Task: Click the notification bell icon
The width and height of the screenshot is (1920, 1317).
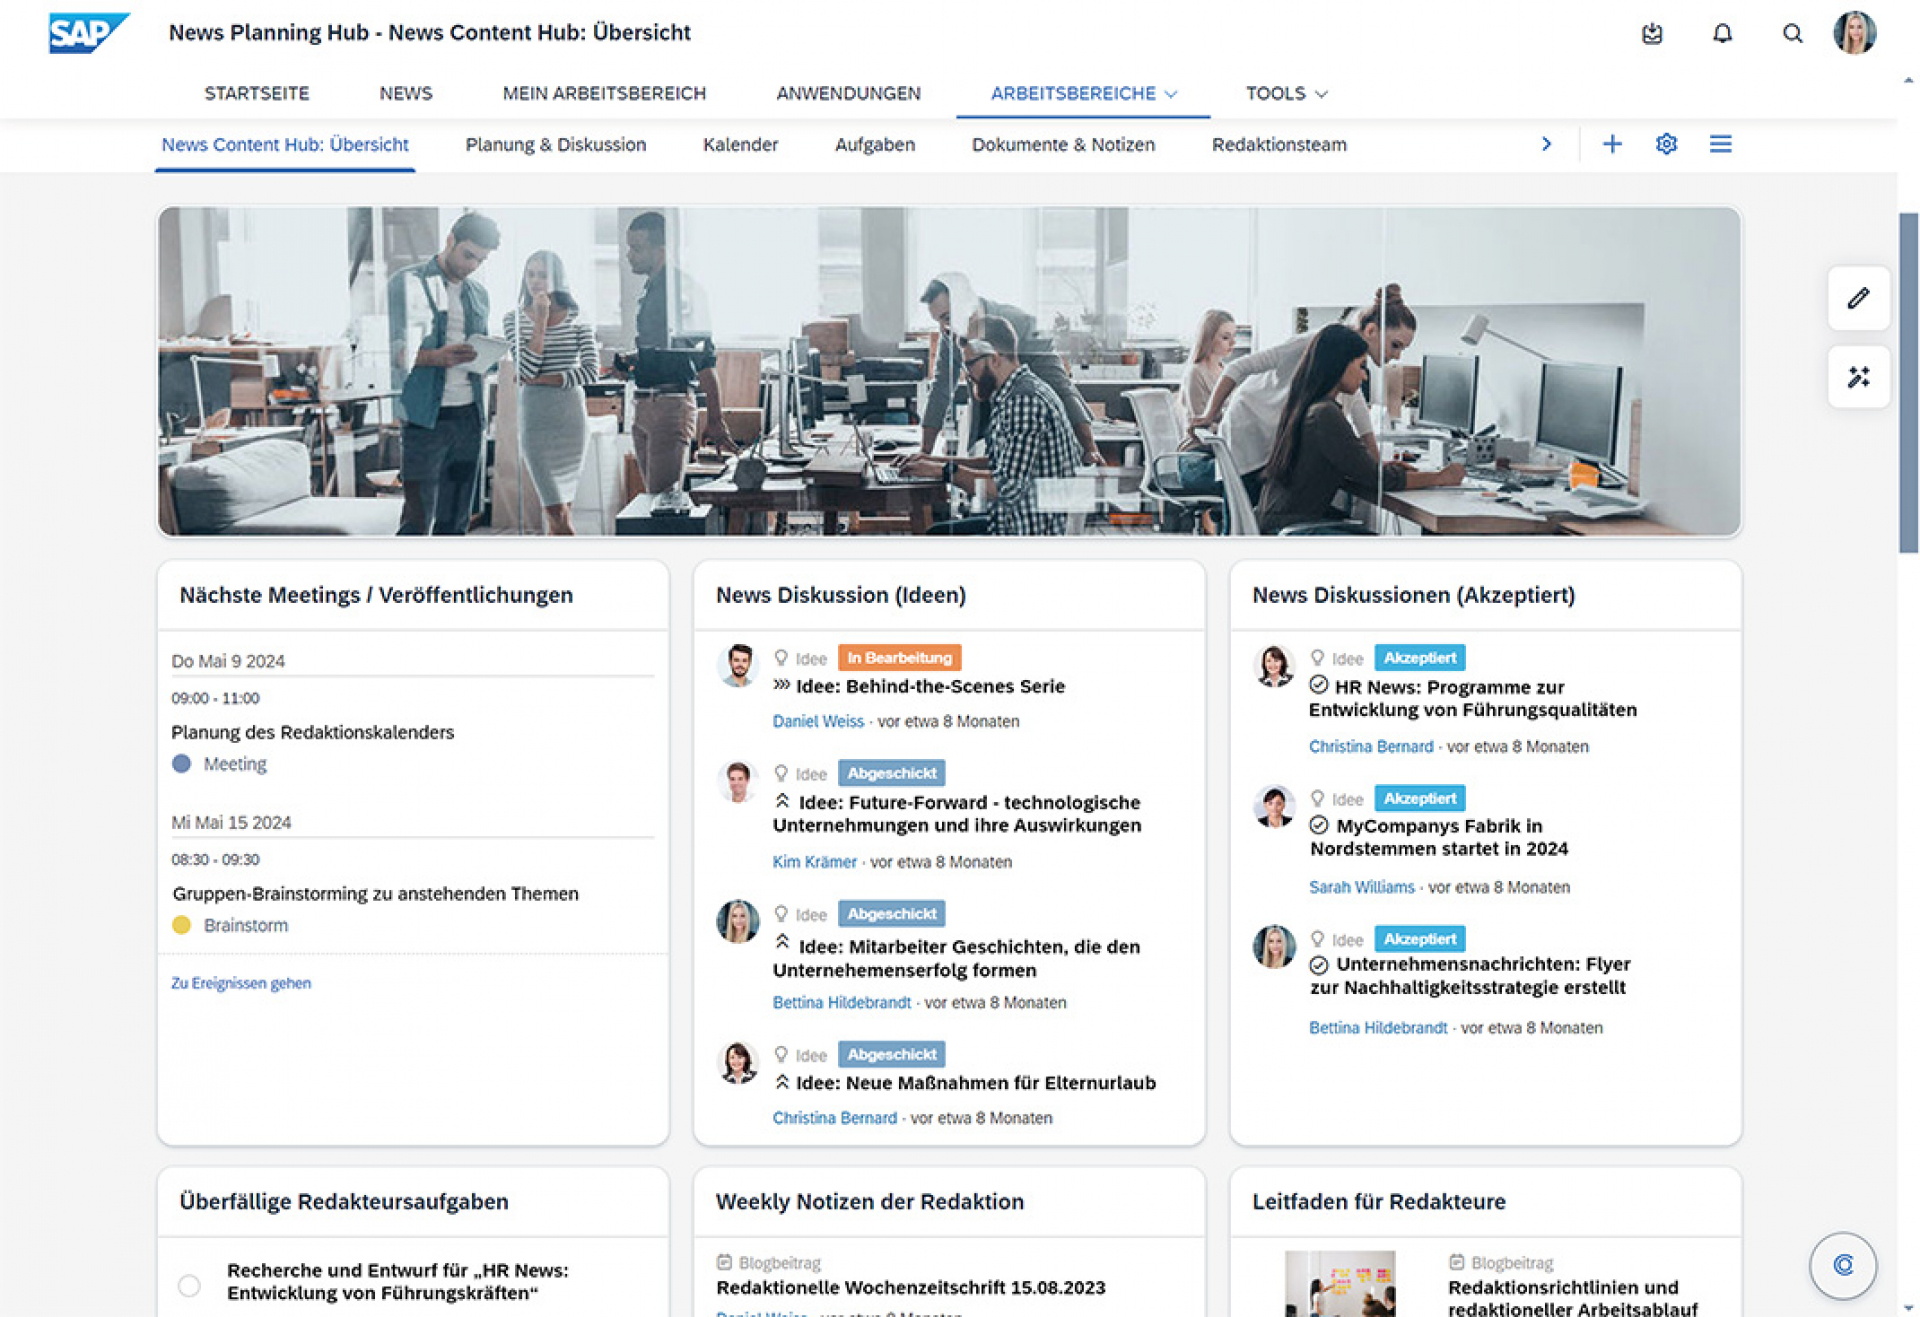Action: [x=1721, y=34]
